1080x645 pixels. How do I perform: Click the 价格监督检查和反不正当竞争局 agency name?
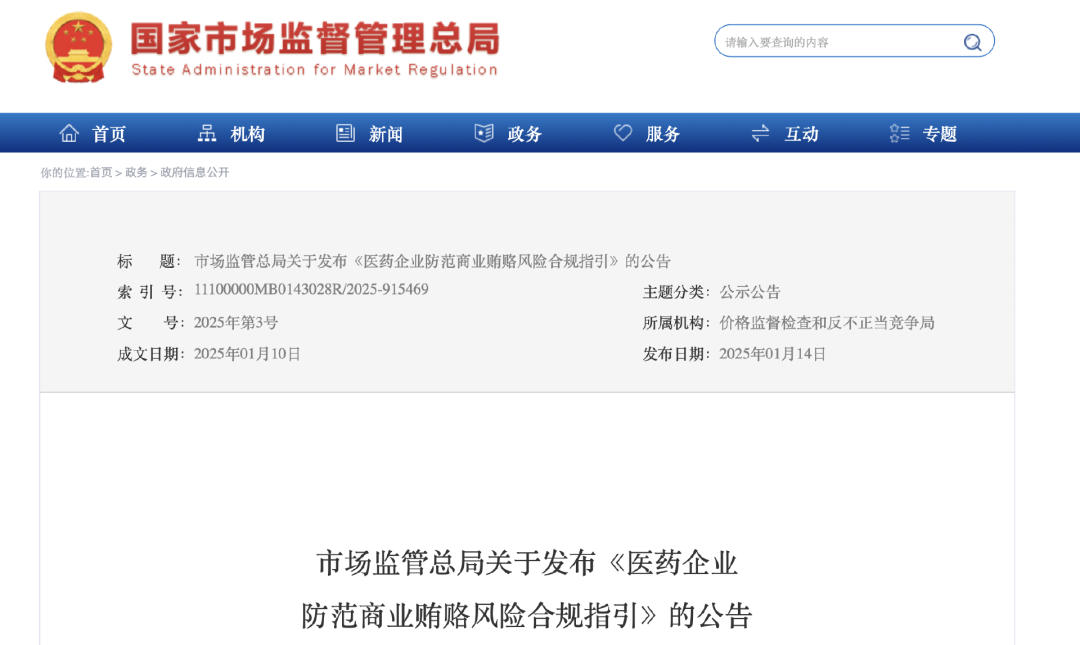[x=827, y=323]
